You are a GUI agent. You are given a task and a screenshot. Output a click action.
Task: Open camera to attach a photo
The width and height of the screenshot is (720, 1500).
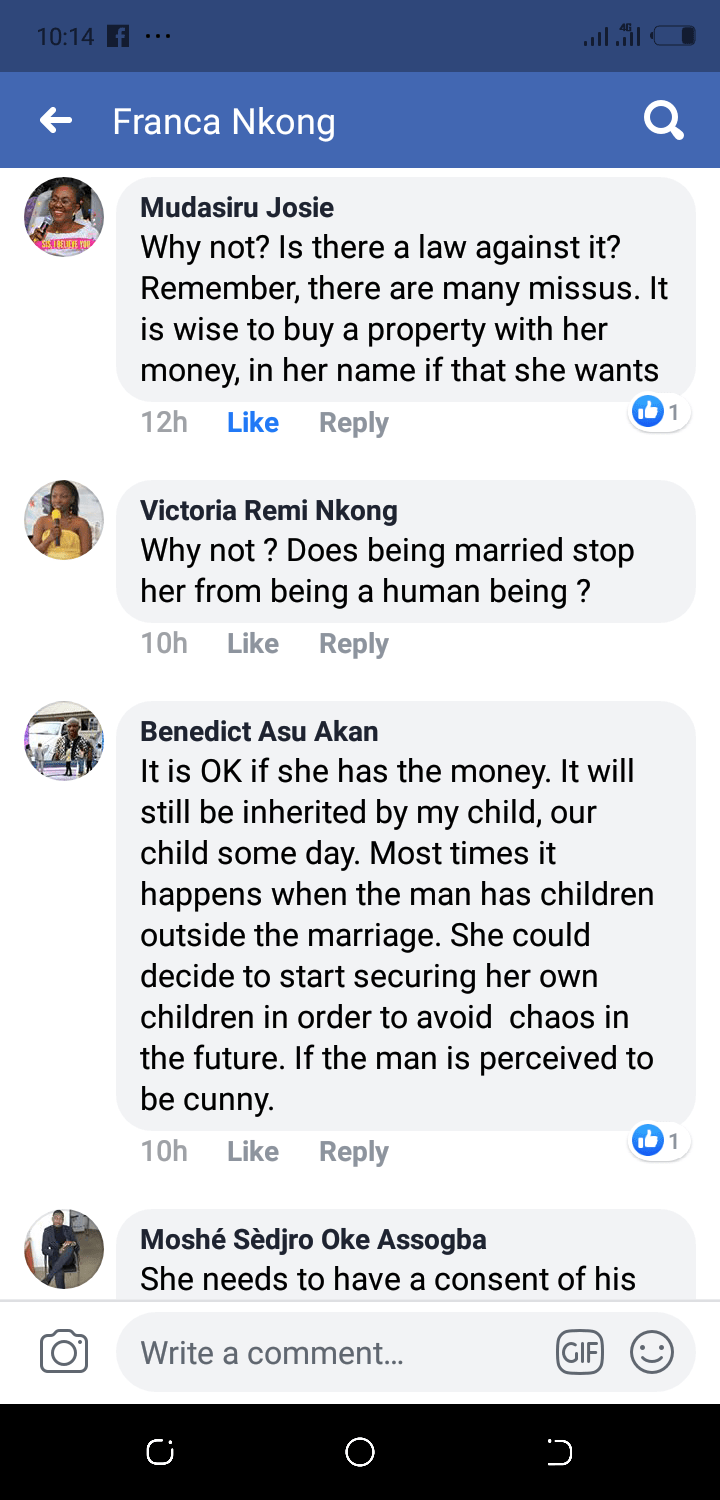click(x=64, y=1353)
